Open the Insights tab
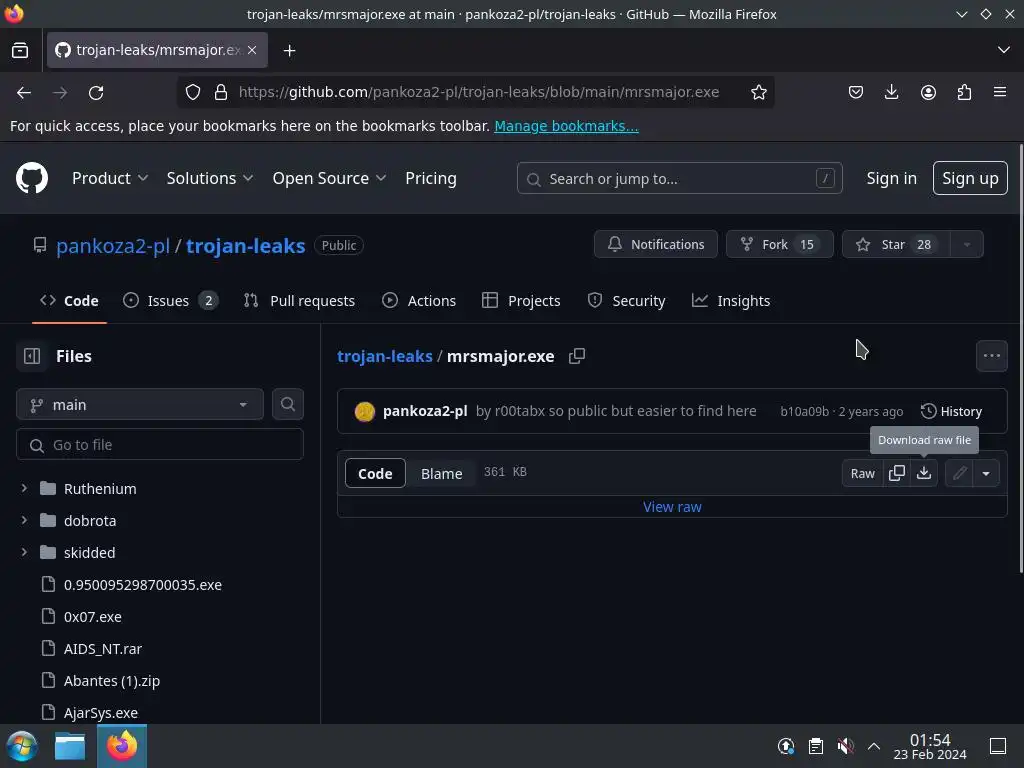1024x768 pixels. (731, 300)
